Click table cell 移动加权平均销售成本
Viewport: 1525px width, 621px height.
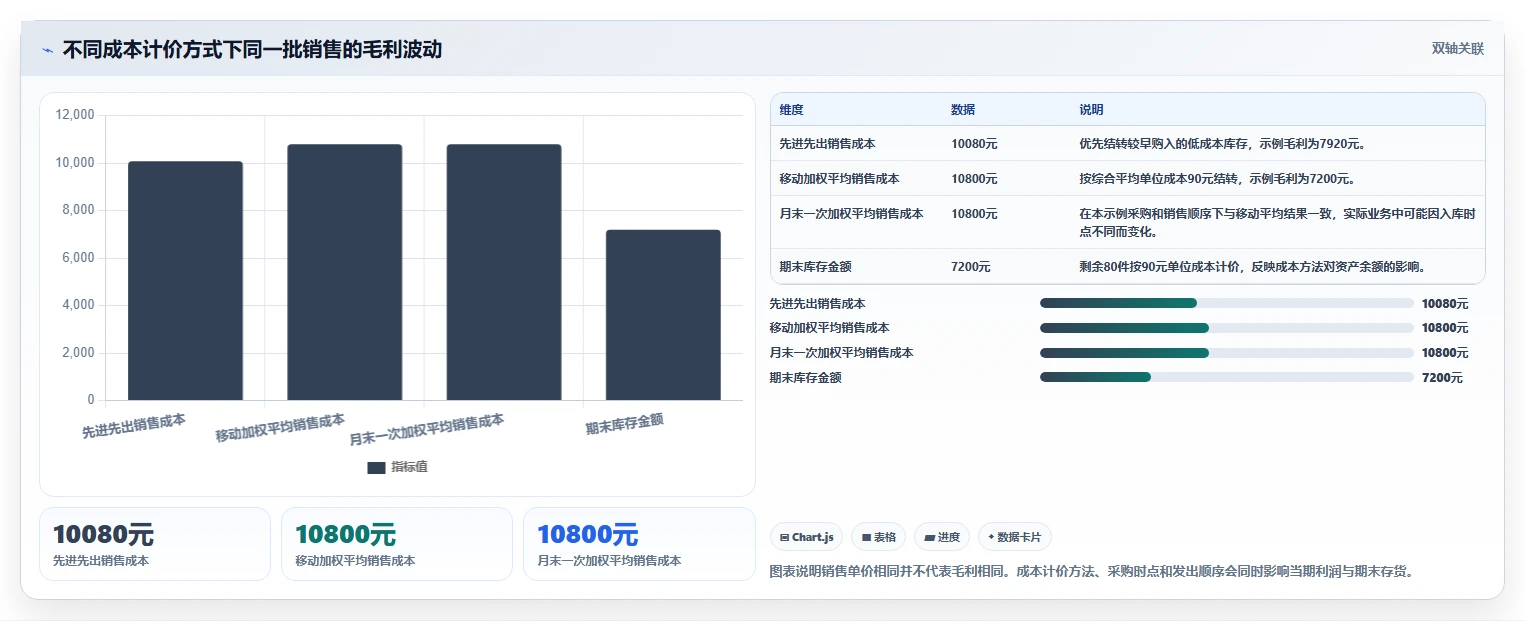[x=839, y=179]
